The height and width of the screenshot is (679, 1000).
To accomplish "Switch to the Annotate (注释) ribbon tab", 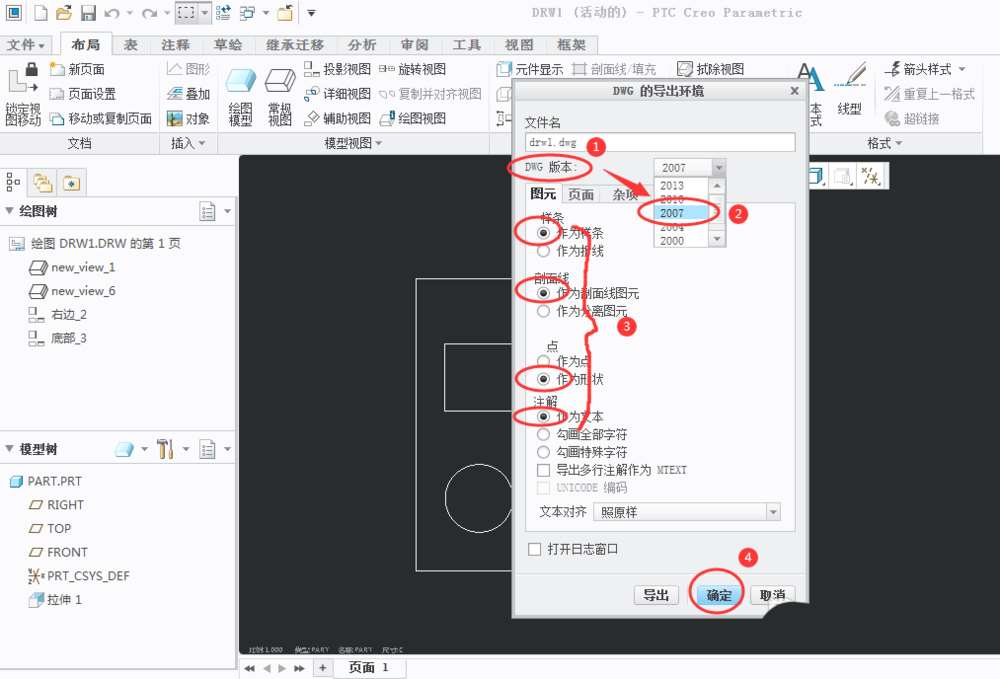I will pos(175,45).
